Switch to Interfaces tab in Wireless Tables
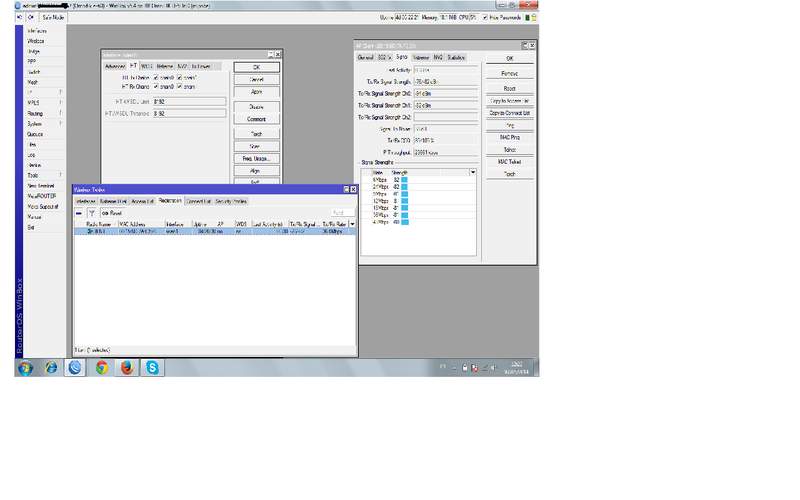Viewport: 800px width, 500px height. tap(86, 202)
